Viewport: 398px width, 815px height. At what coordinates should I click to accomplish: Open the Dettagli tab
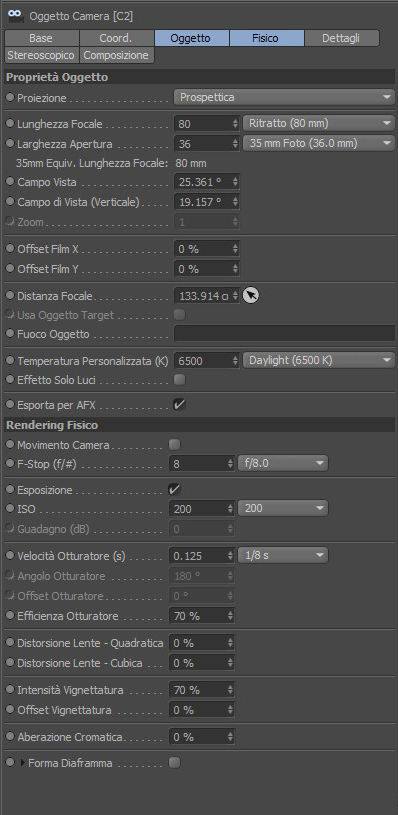pyautogui.click(x=341, y=38)
